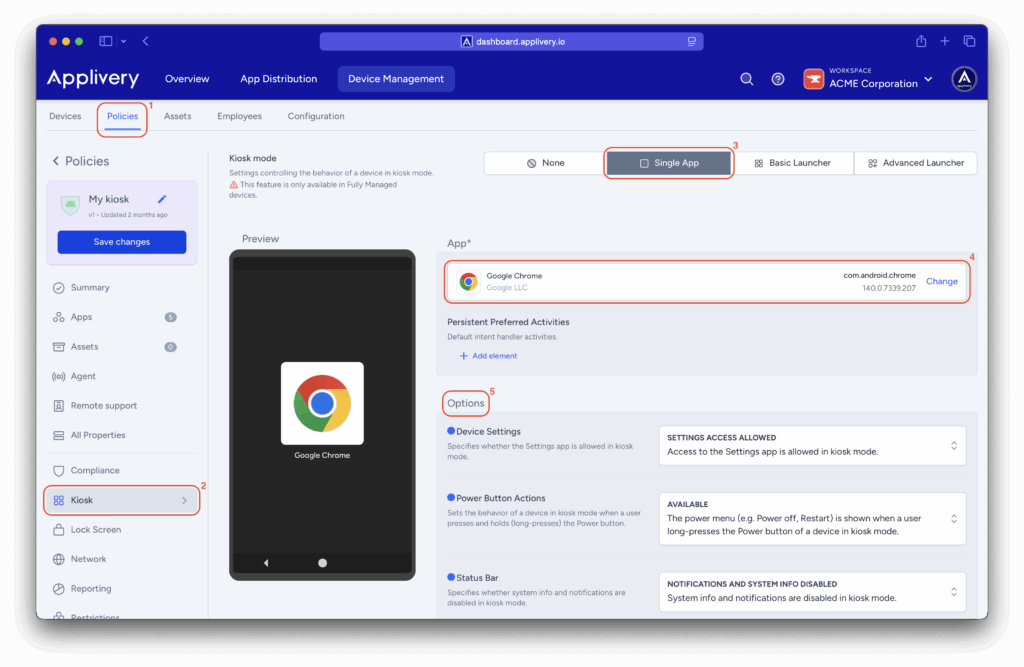Open the Device Settings dropdown
This screenshot has width=1024, height=667.
(812, 445)
